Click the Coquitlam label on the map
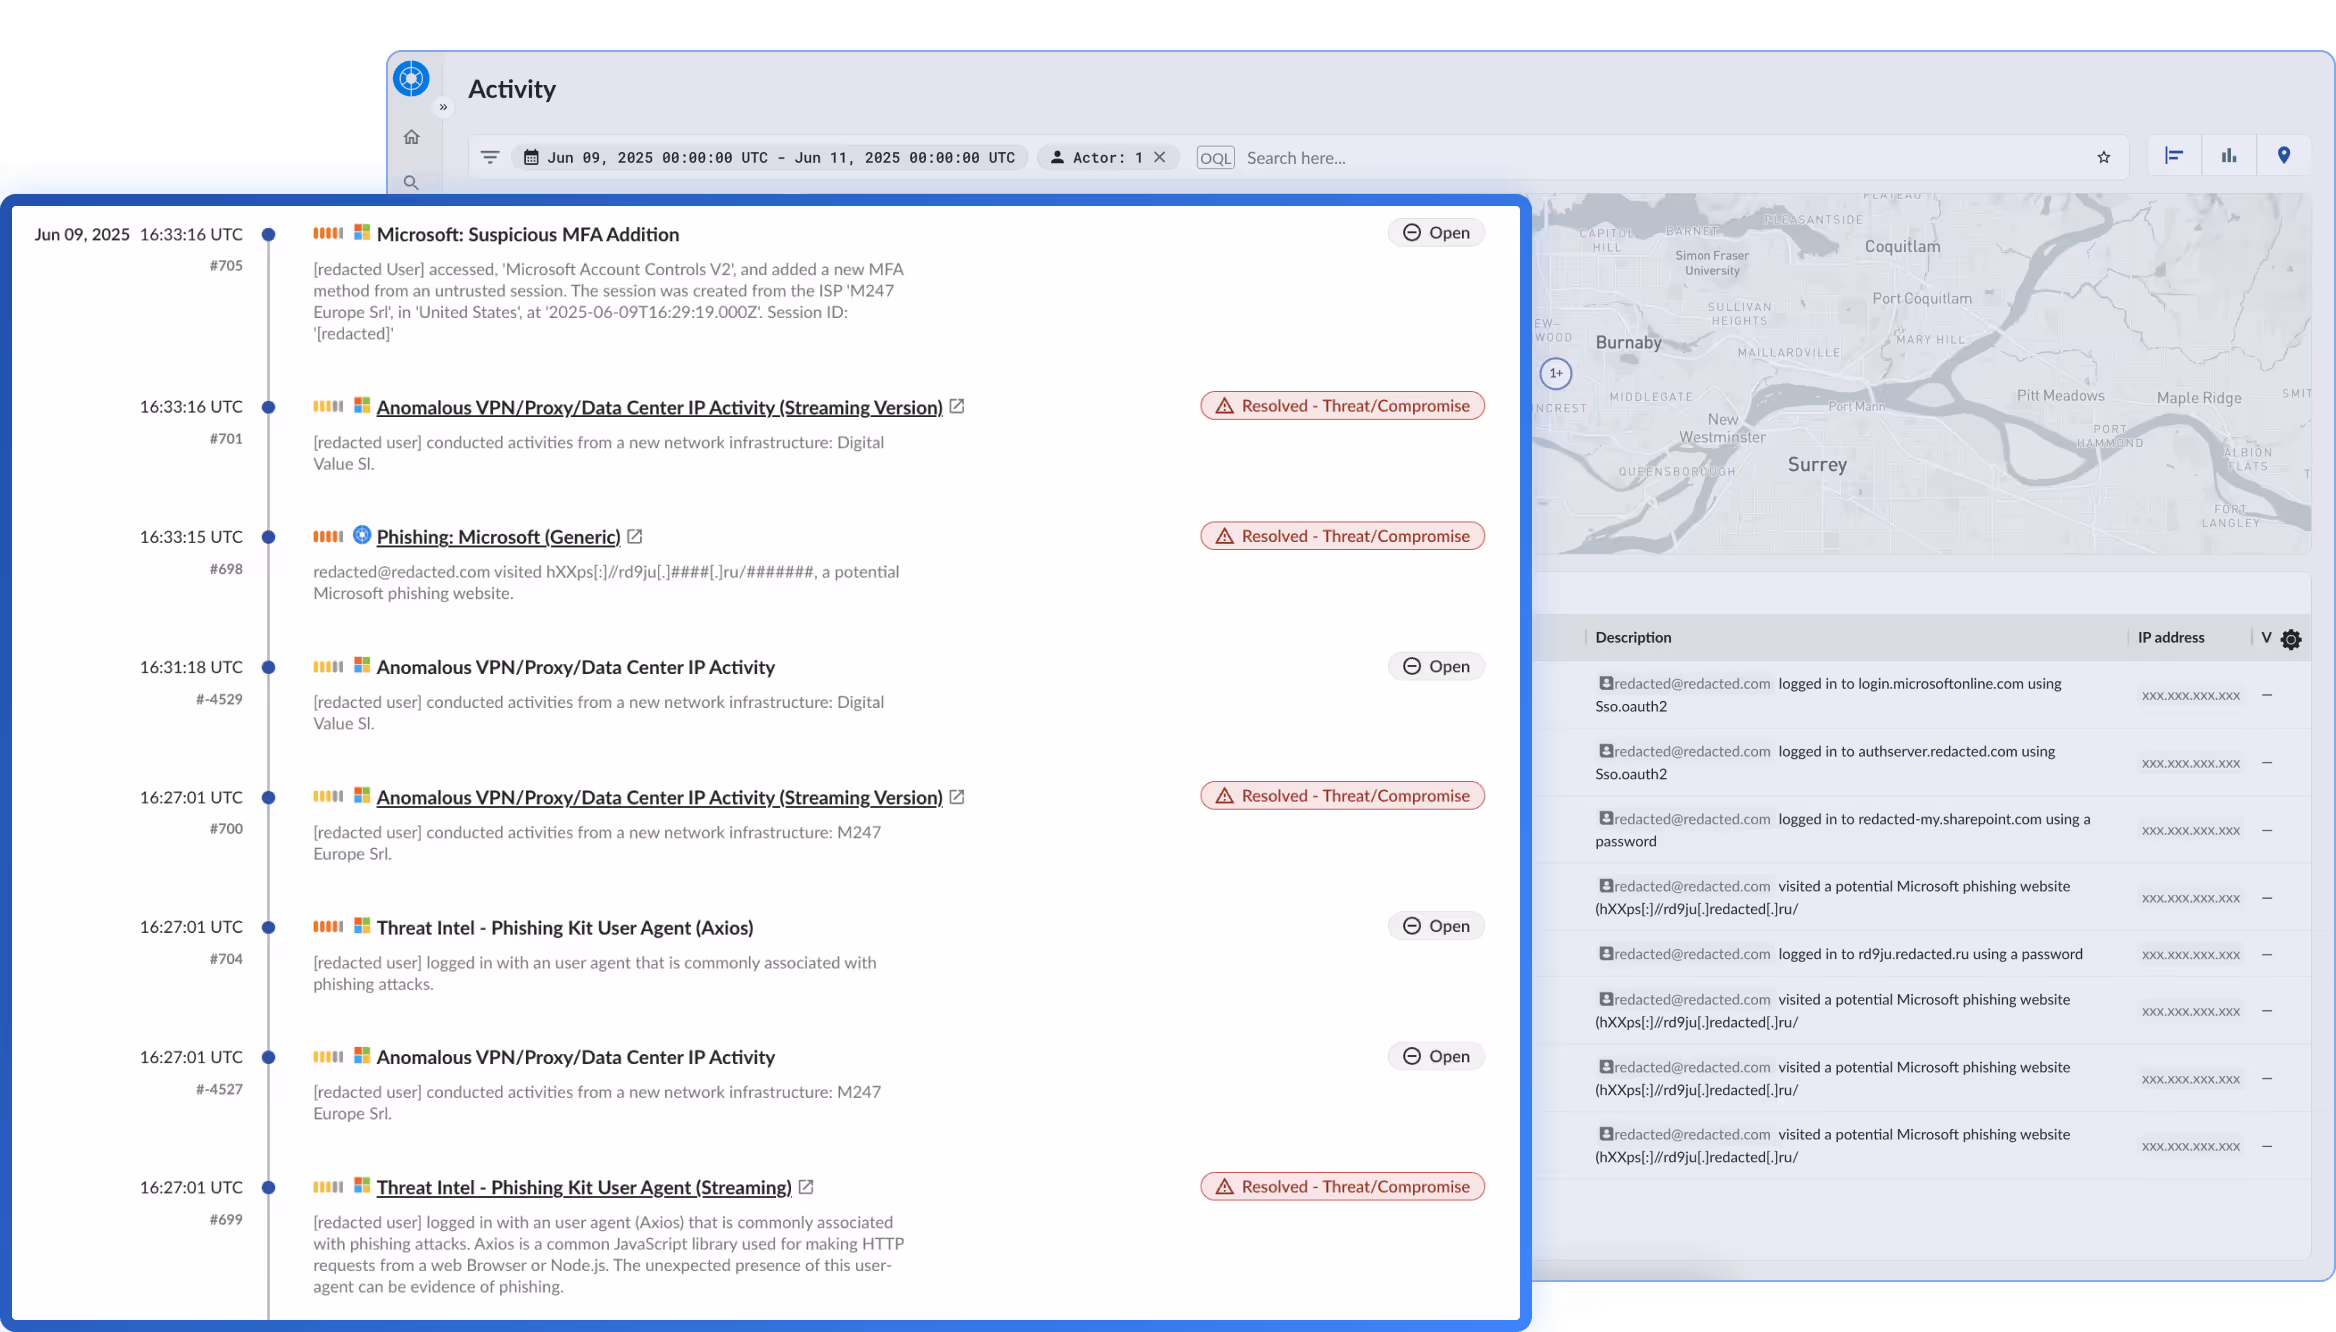 (1902, 246)
